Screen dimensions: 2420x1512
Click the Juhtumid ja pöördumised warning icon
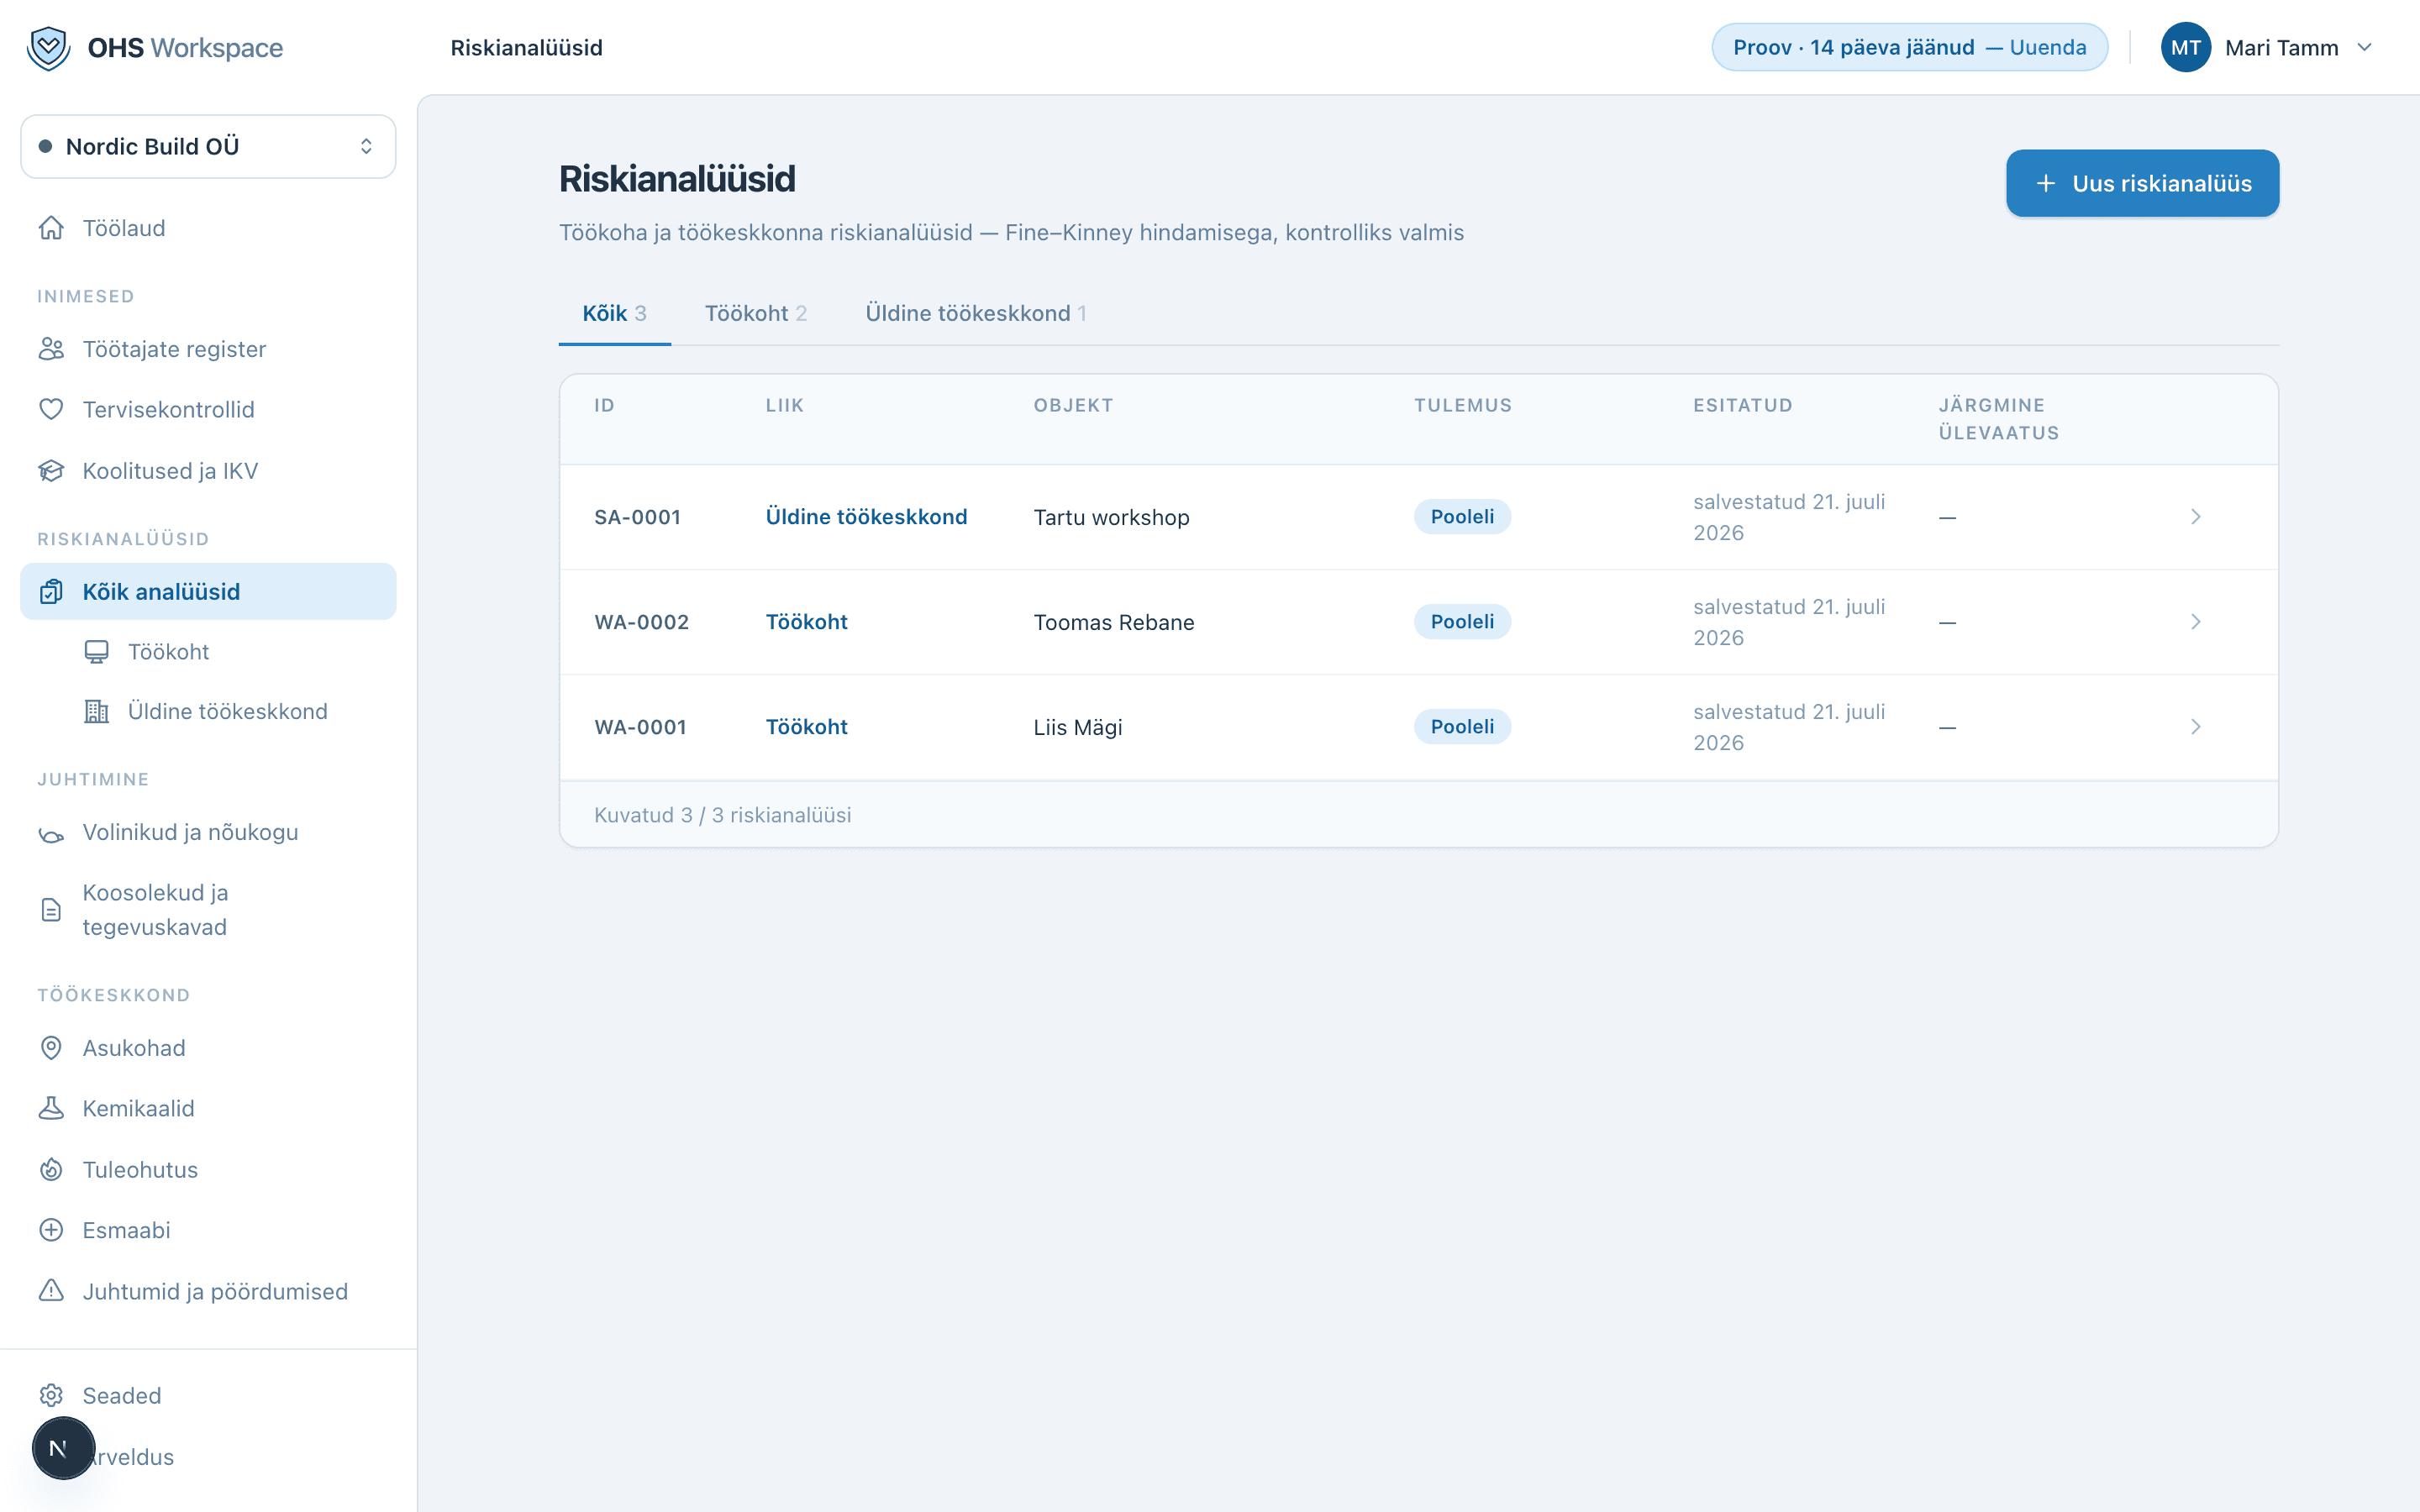[51, 1291]
